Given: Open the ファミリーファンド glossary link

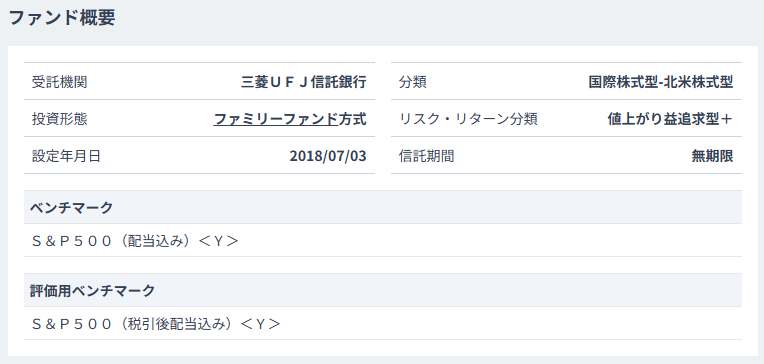Looking at the screenshot, I should click(276, 119).
